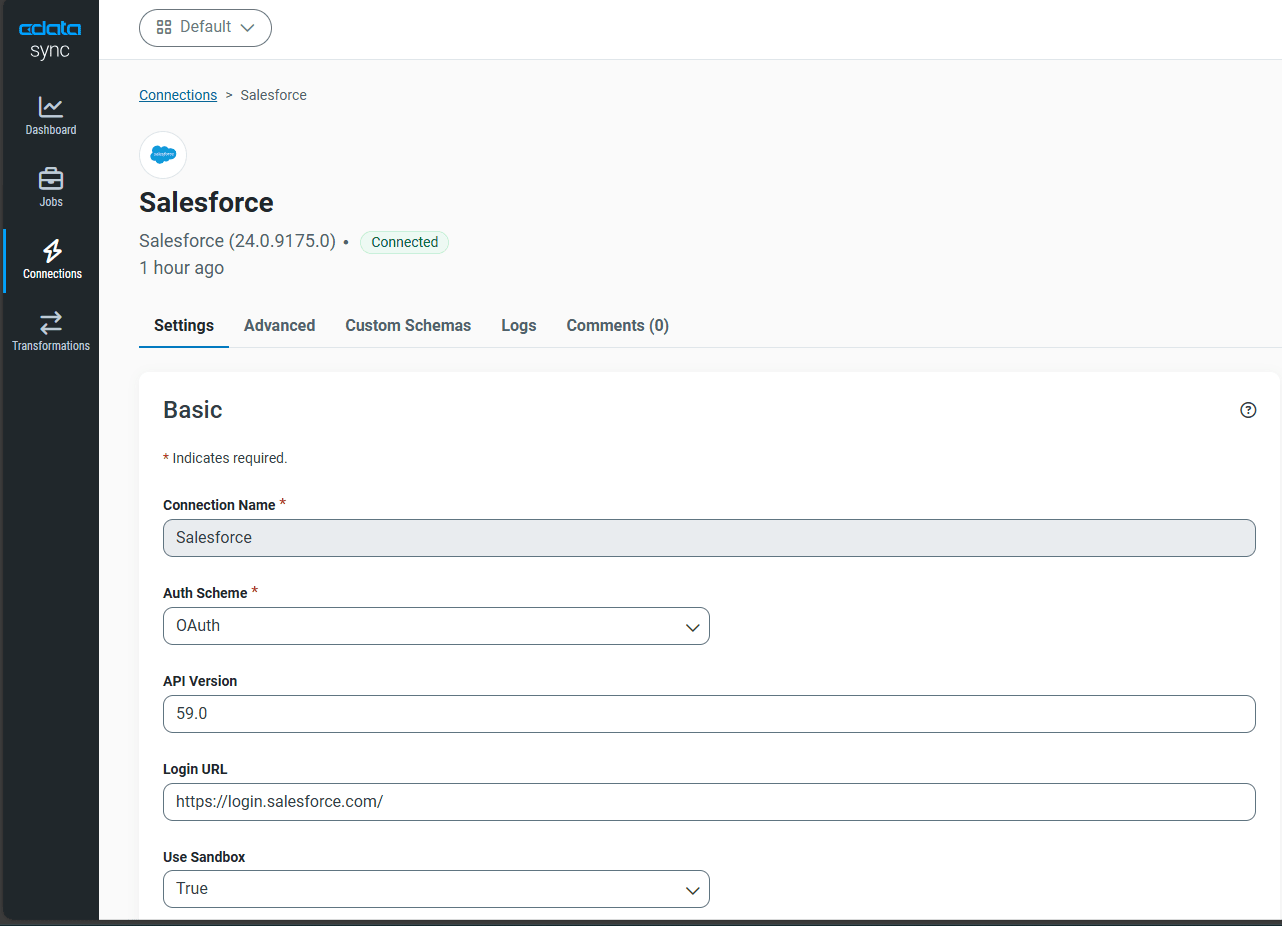
Task: Click the Login URL input field
Action: [709, 802]
